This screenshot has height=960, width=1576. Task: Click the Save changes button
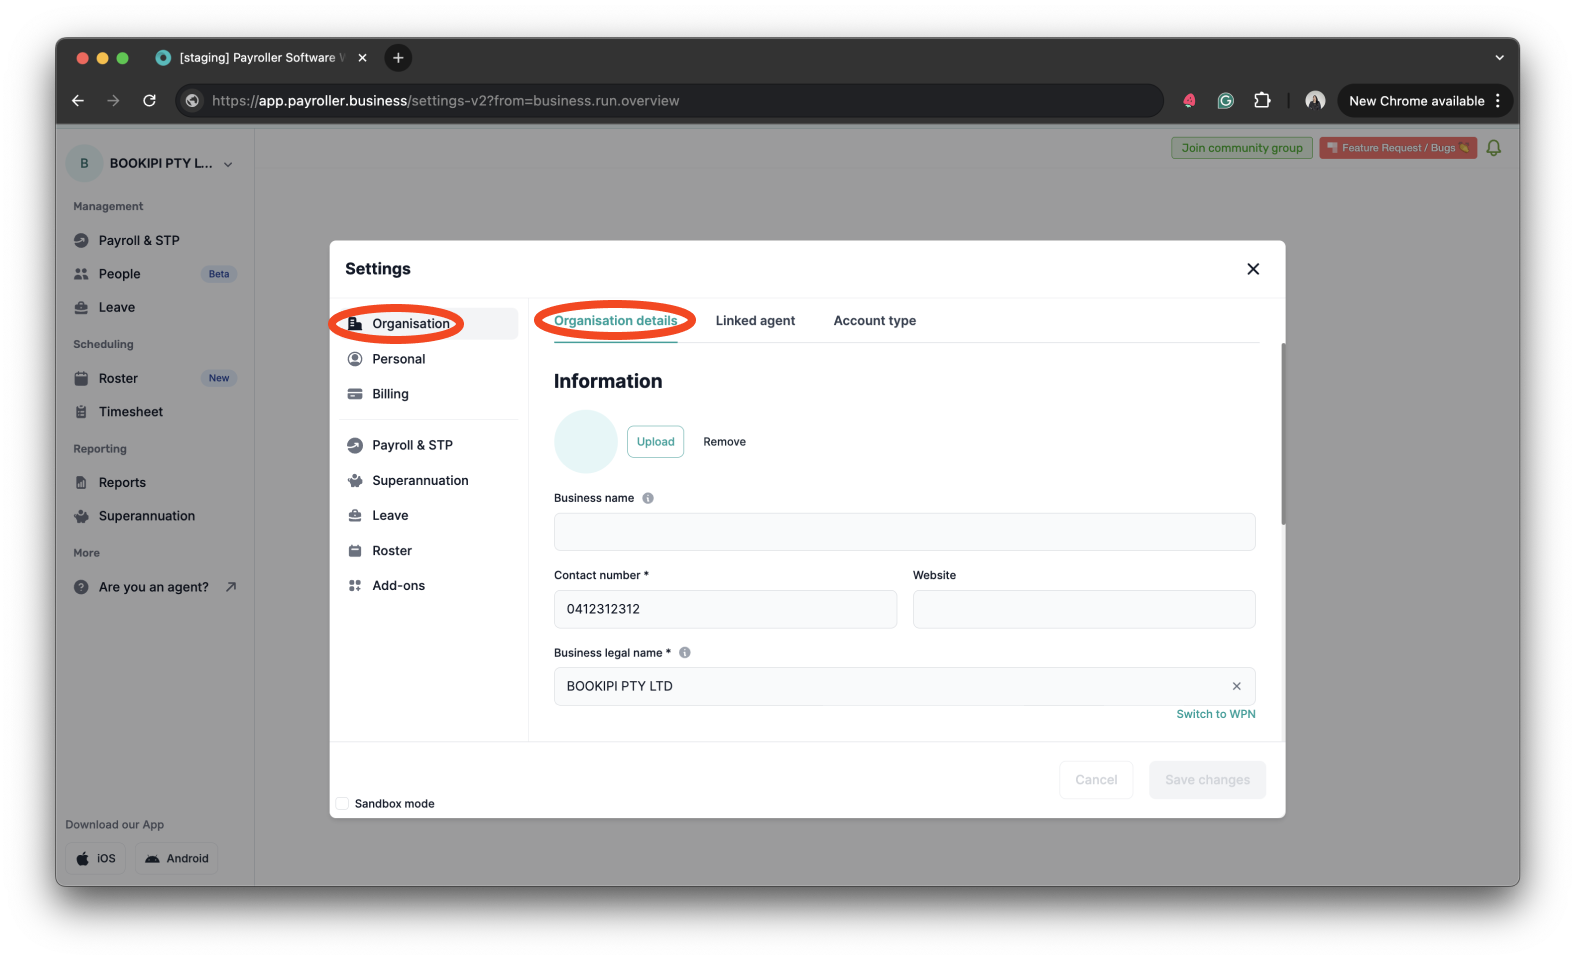1207,780
